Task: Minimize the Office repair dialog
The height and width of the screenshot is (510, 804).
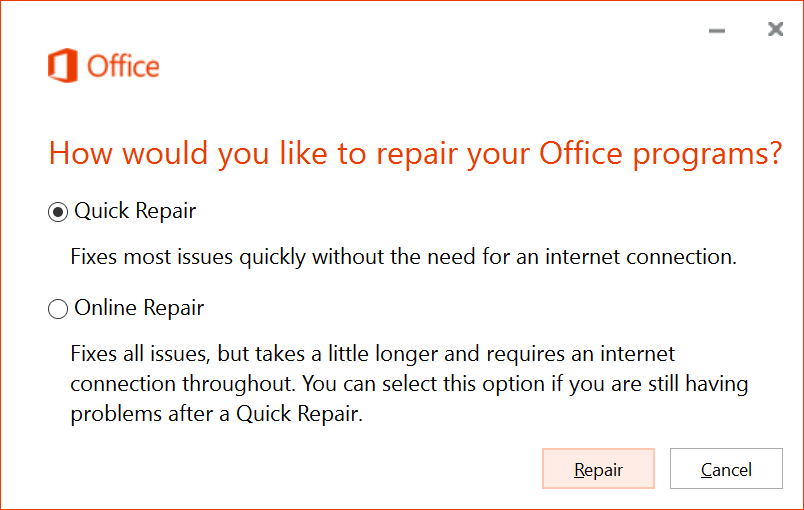Action: coord(717,31)
